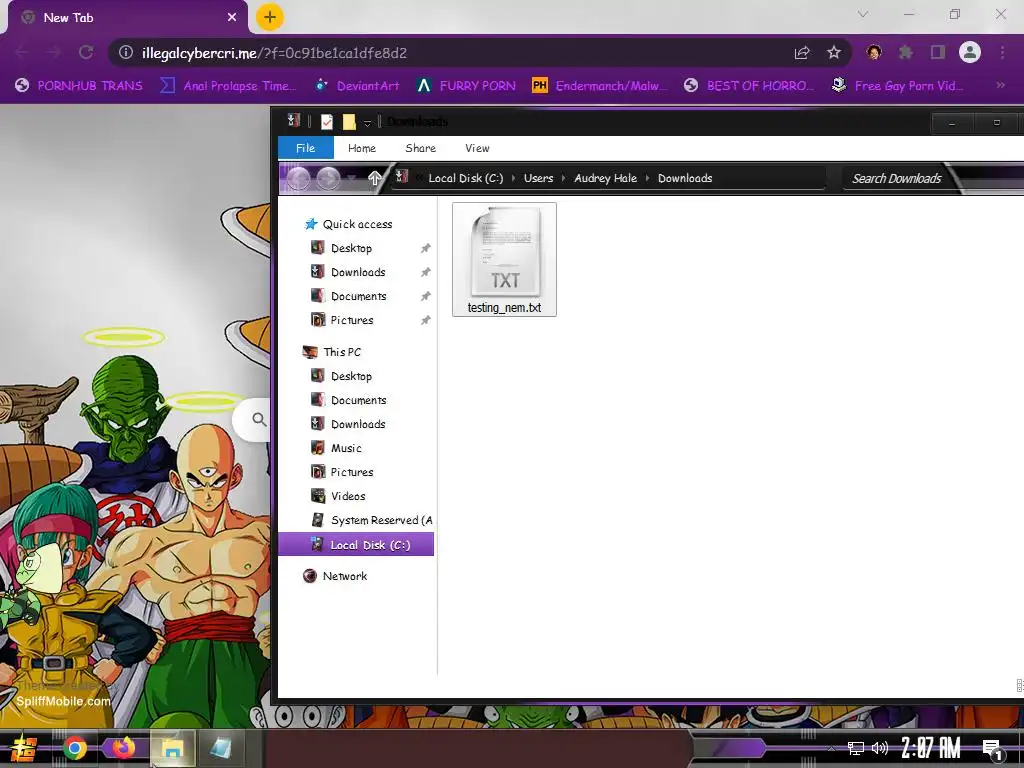Open Desktop under Quick access
The image size is (1024, 768).
[x=351, y=248]
